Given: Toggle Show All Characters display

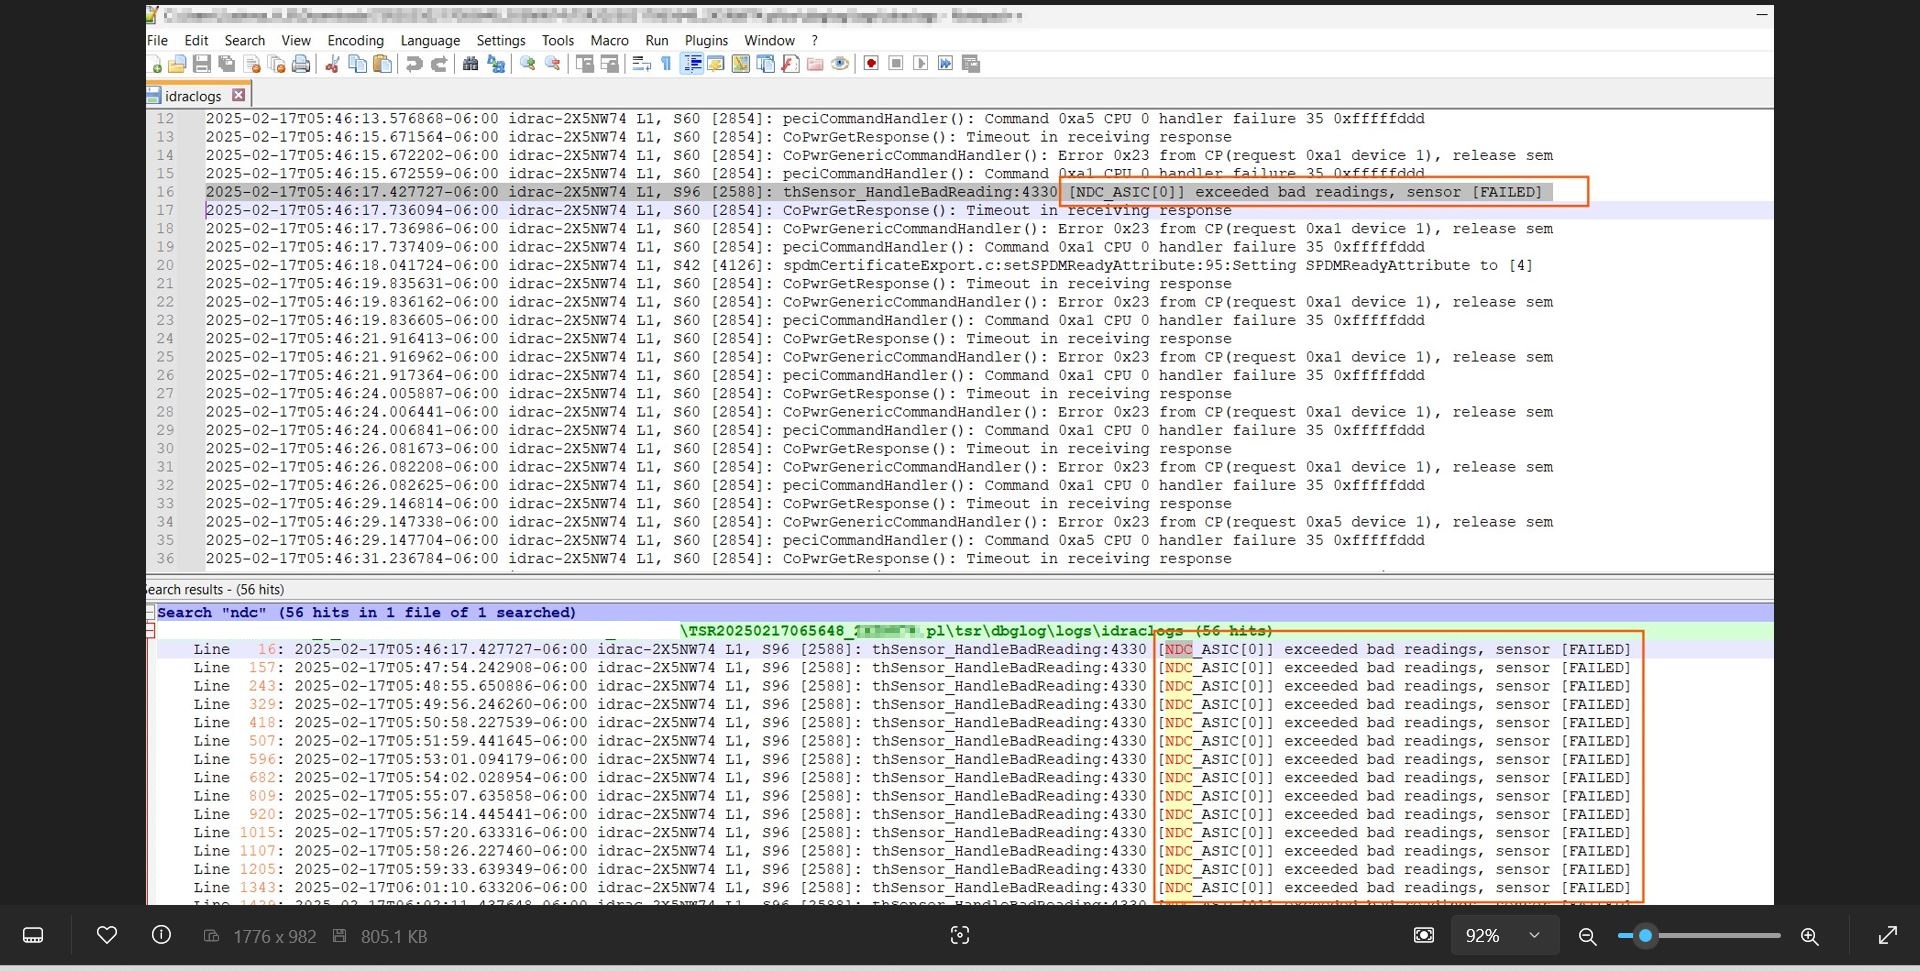Looking at the screenshot, I should pyautogui.click(x=664, y=63).
